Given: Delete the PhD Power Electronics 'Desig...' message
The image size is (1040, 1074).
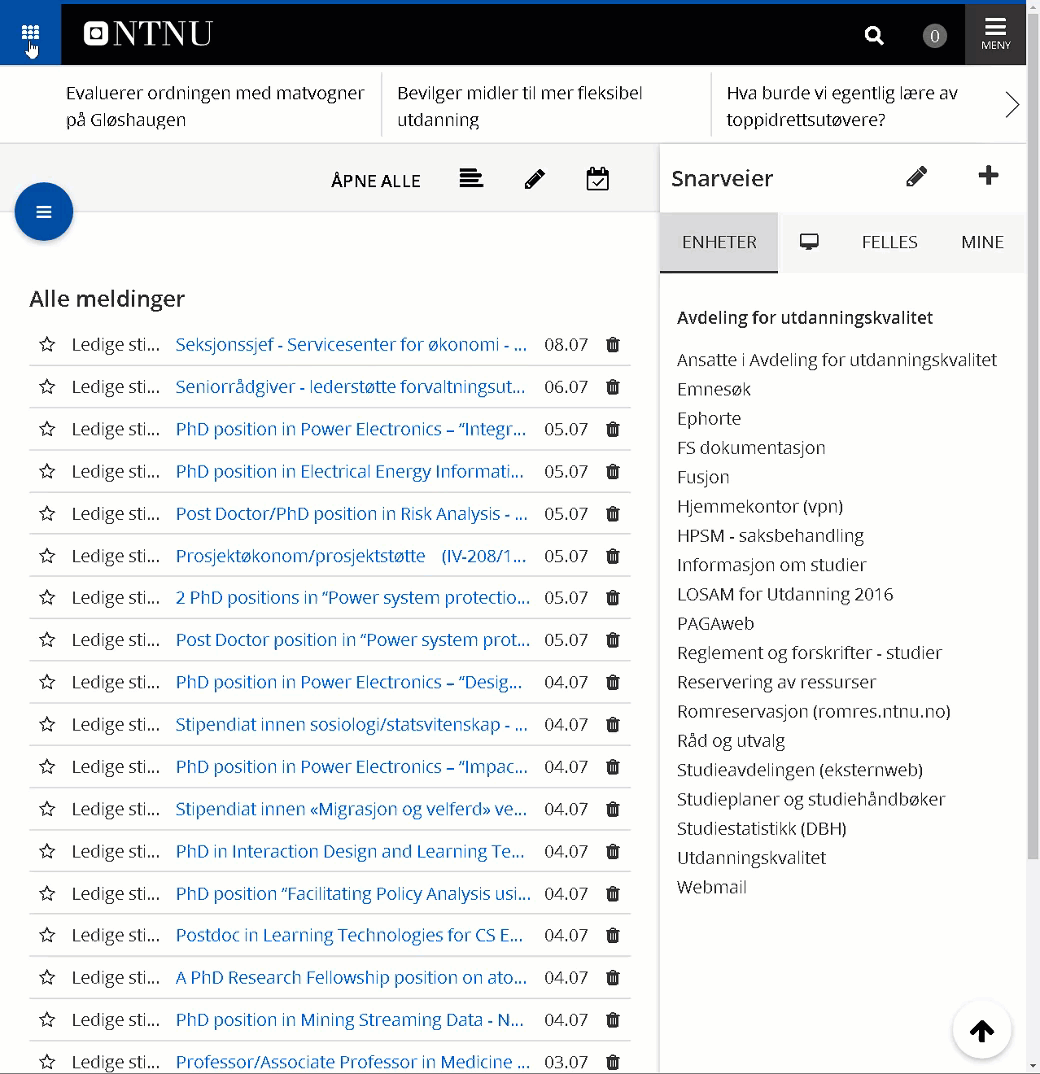Looking at the screenshot, I should pos(612,682).
